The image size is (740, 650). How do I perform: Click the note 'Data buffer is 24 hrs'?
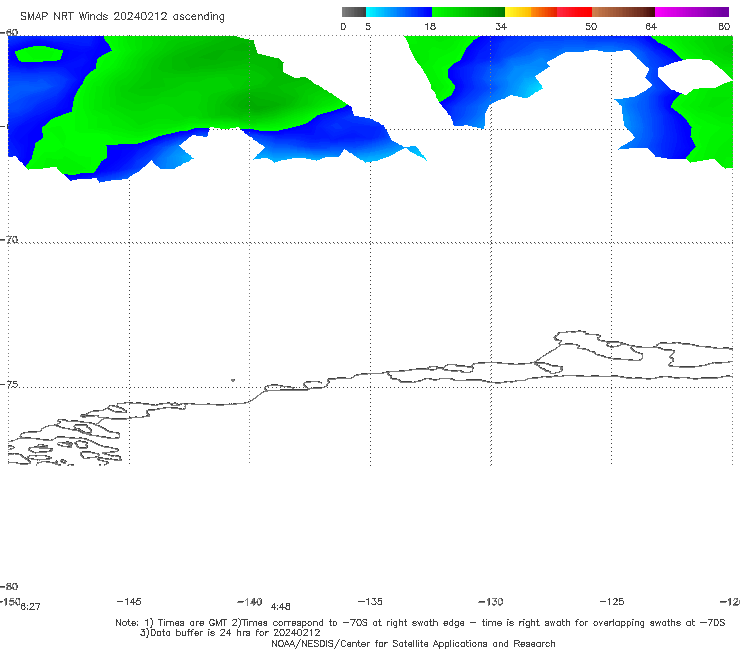pos(230,633)
